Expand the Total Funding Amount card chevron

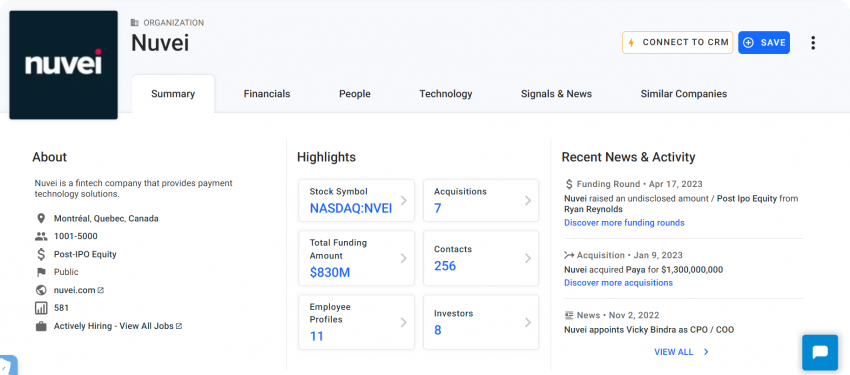pyautogui.click(x=403, y=258)
